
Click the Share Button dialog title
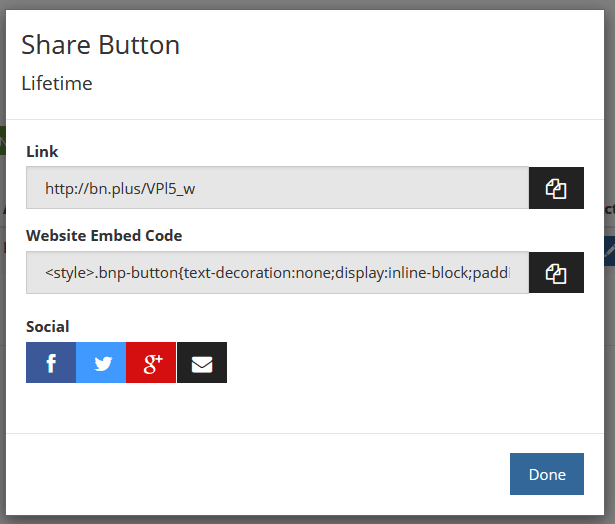click(100, 45)
